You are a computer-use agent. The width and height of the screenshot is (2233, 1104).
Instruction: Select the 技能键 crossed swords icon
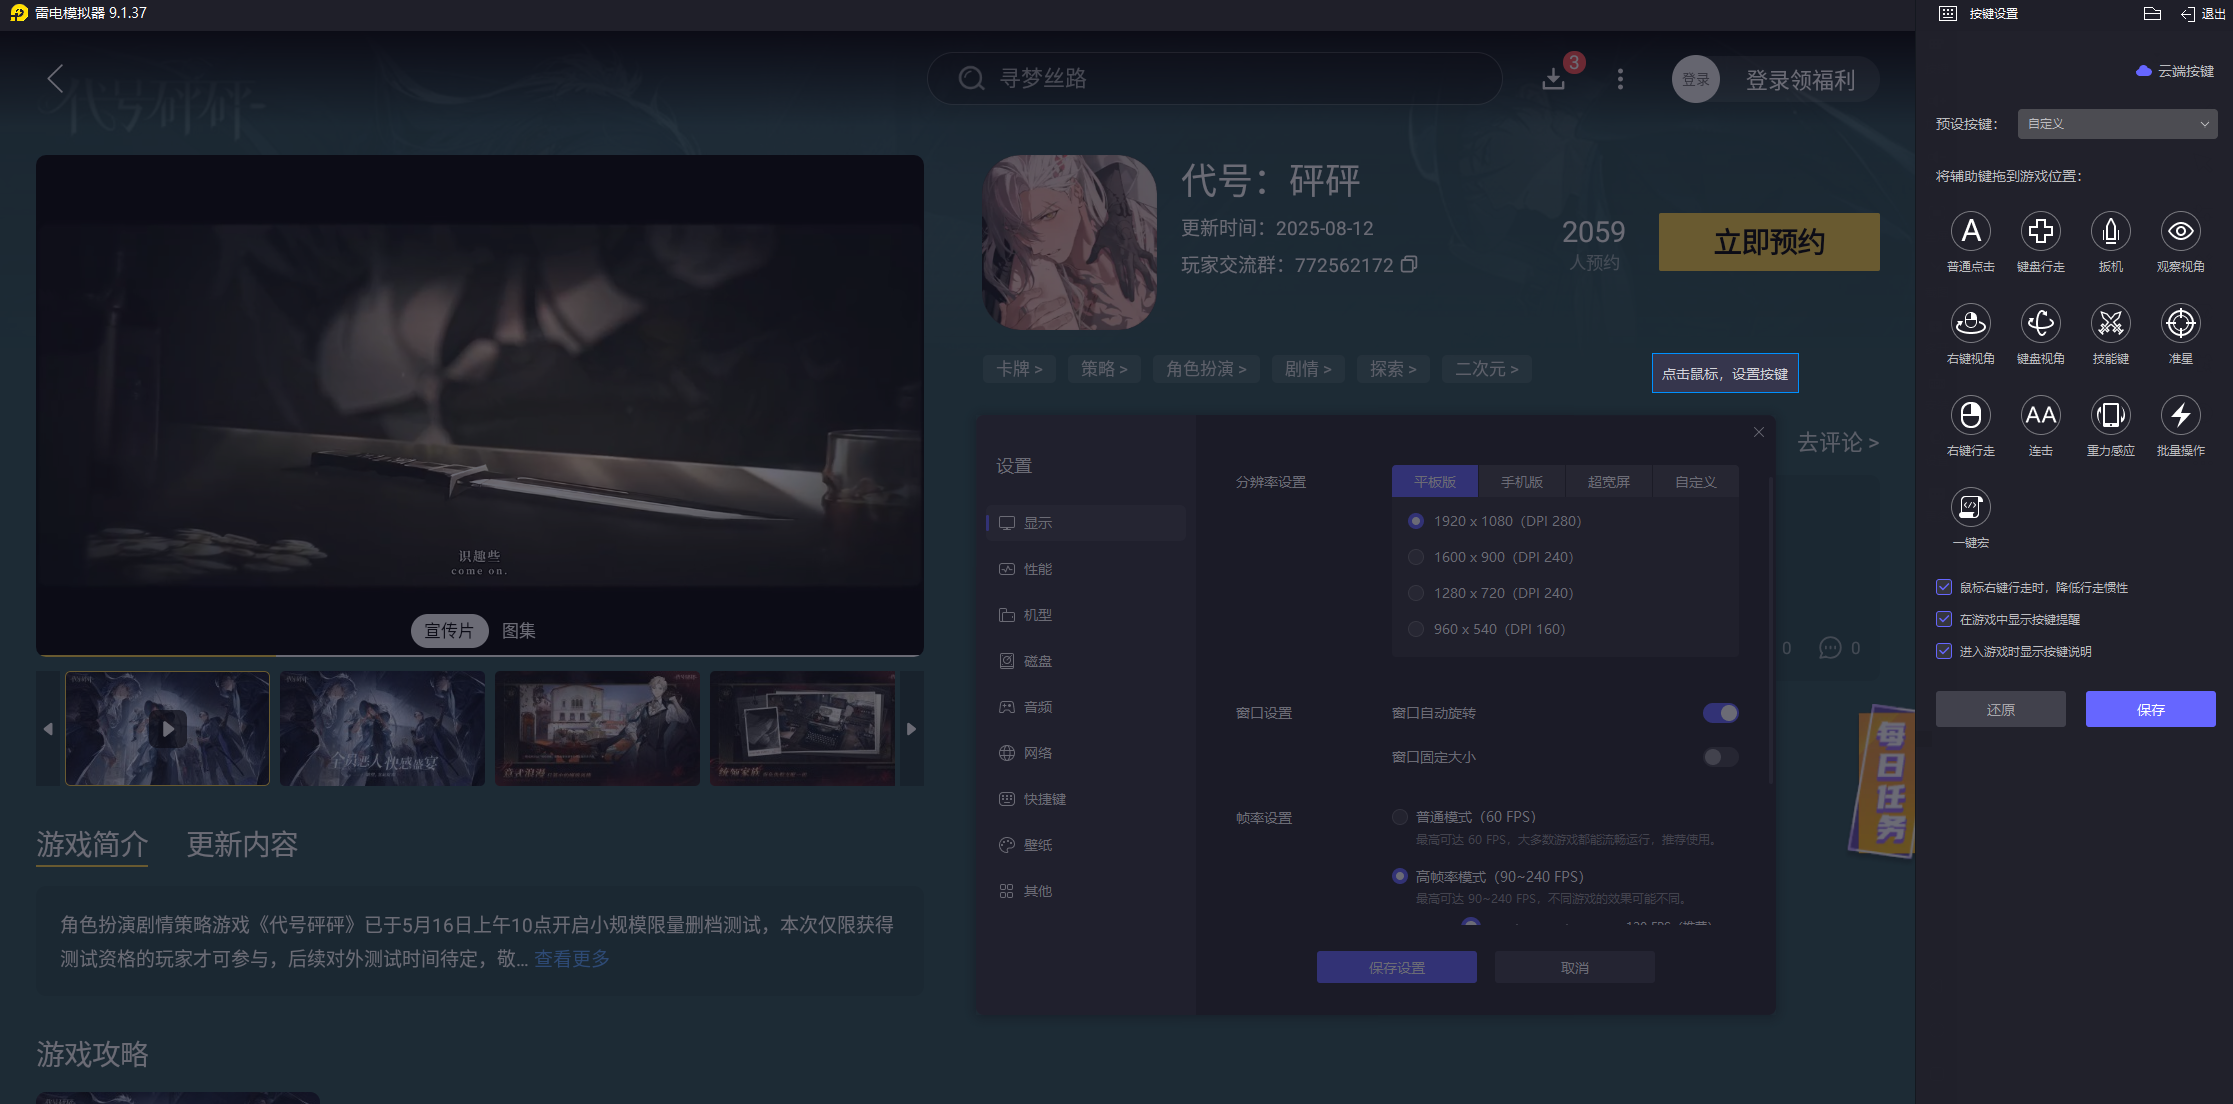[x=2110, y=324]
